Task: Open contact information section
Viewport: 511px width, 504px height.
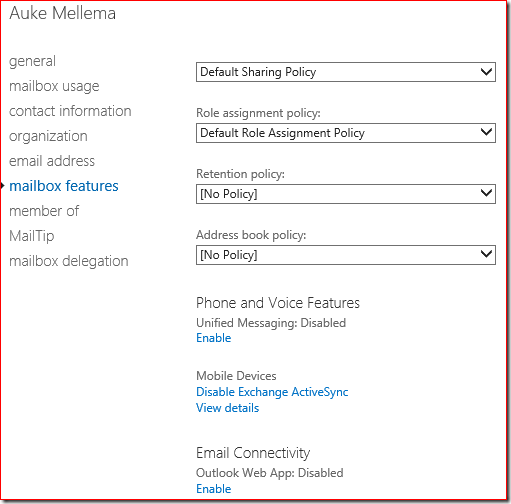Action: tap(70, 111)
